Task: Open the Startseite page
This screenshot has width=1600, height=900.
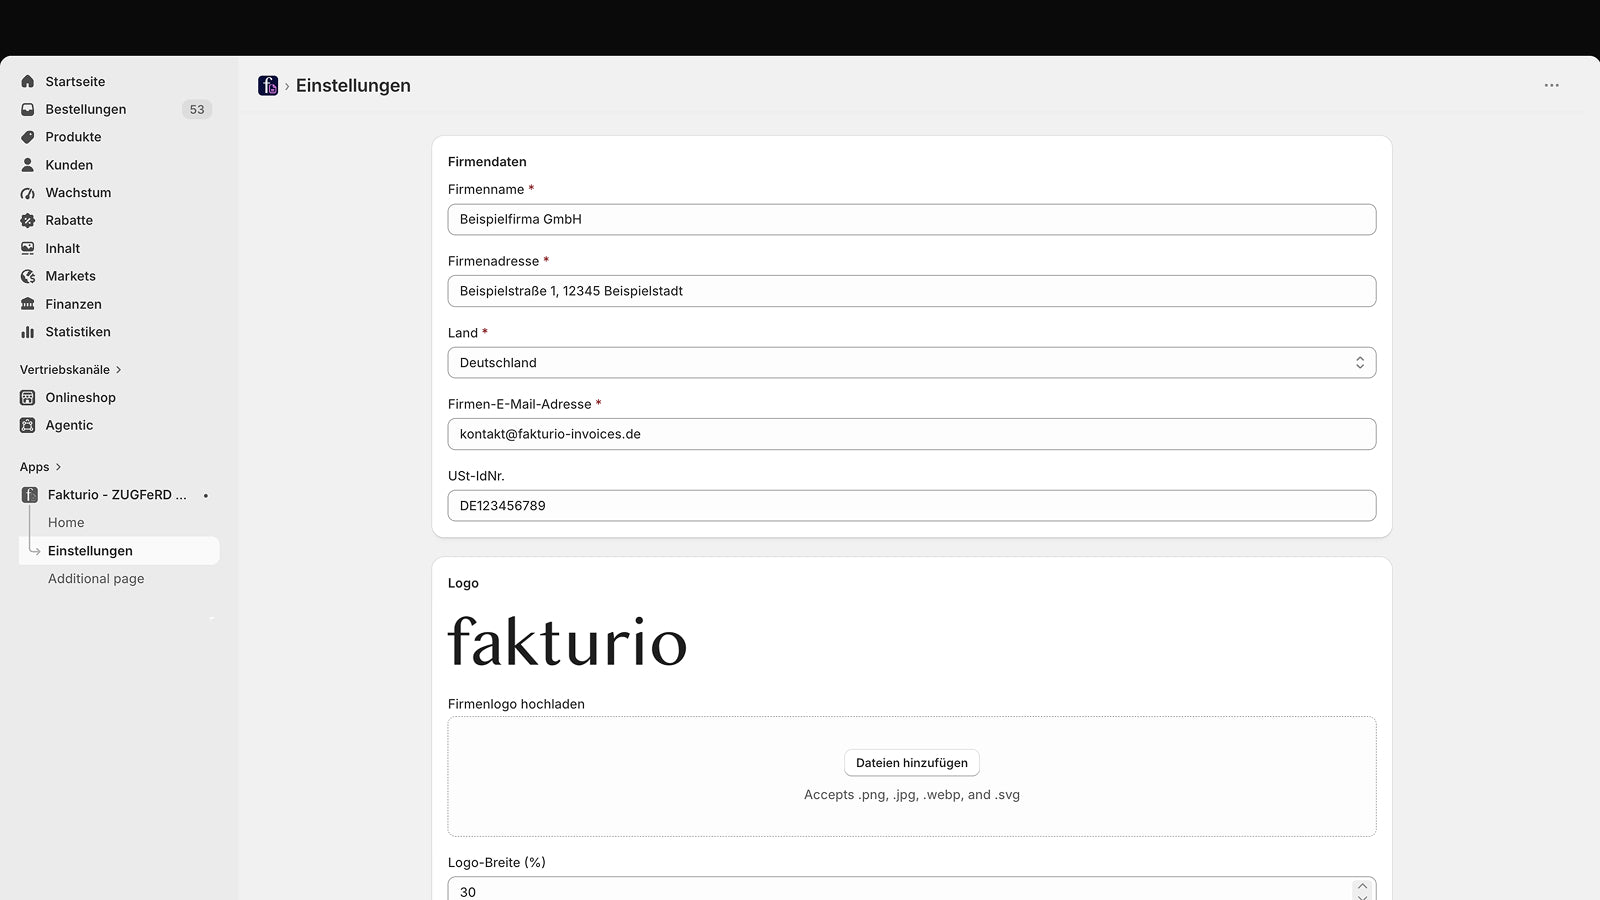Action: 75,82
